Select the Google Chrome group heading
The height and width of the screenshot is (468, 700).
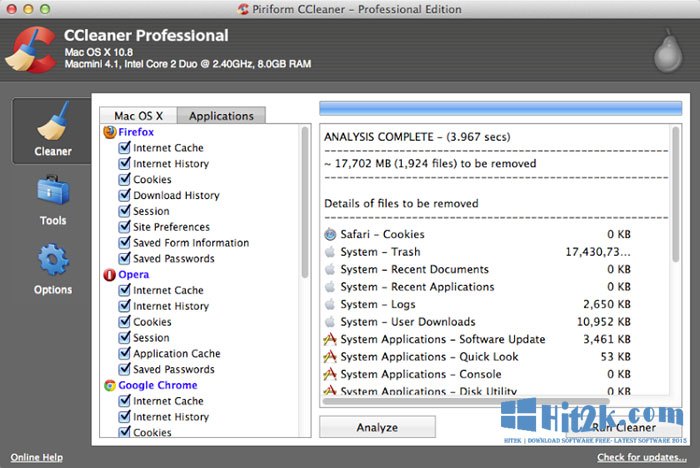(158, 385)
